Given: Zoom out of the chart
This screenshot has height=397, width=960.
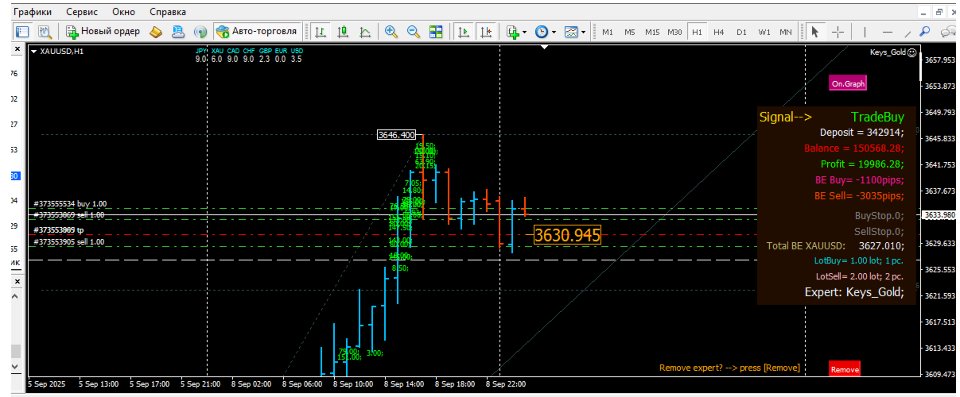Looking at the screenshot, I should point(413,31).
